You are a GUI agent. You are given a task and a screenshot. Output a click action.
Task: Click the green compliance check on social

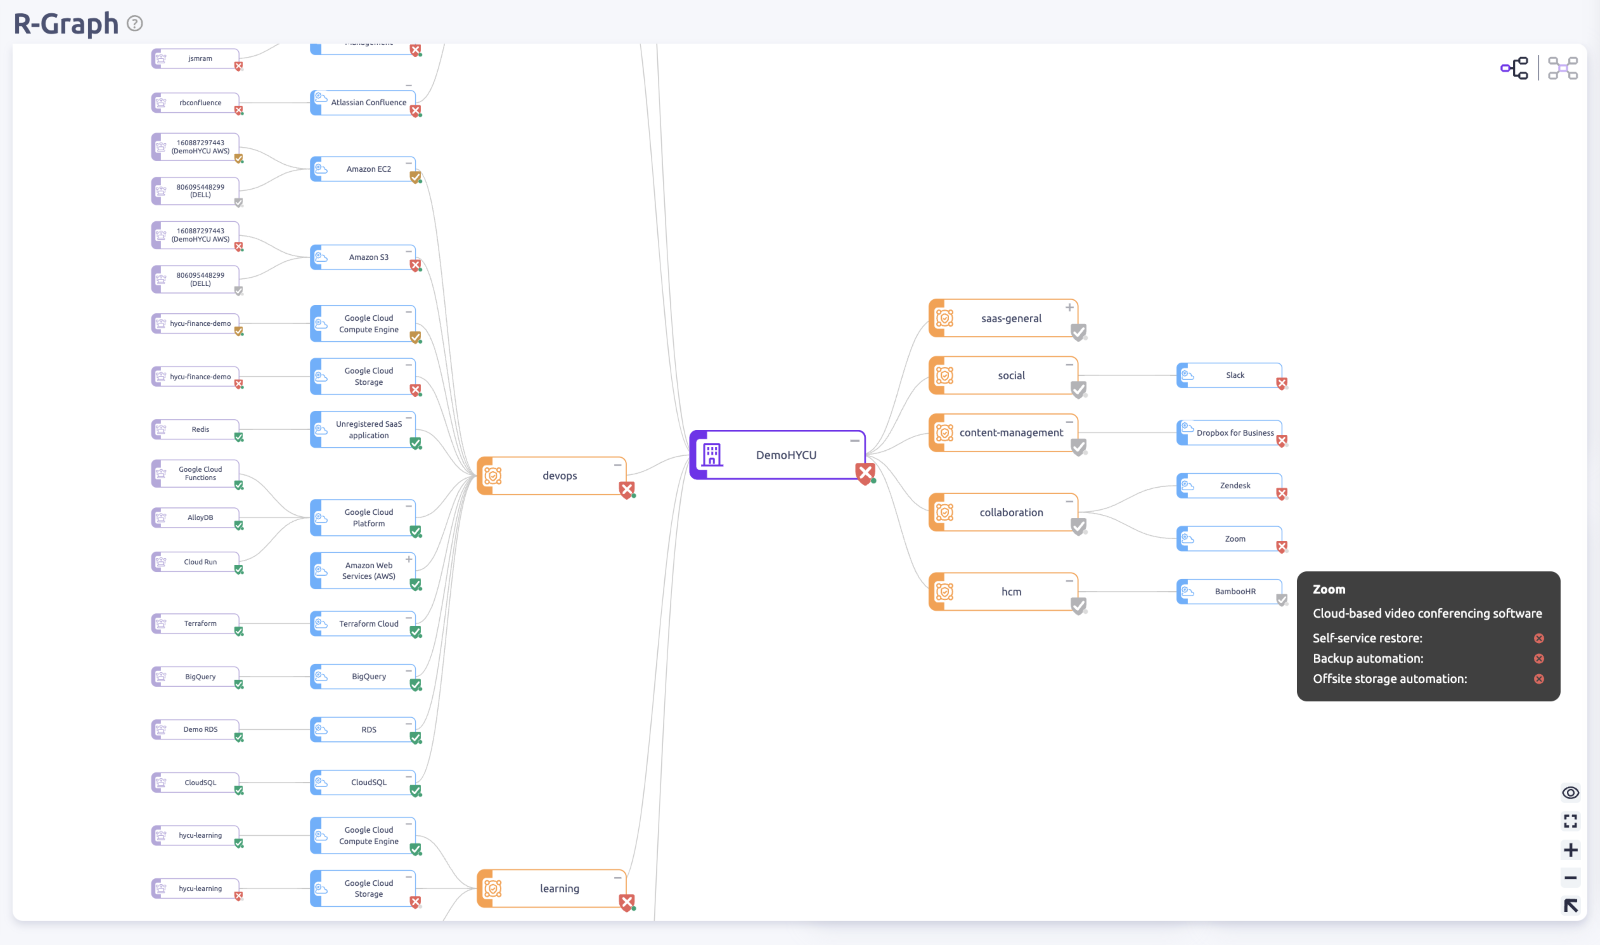[x=1078, y=392]
